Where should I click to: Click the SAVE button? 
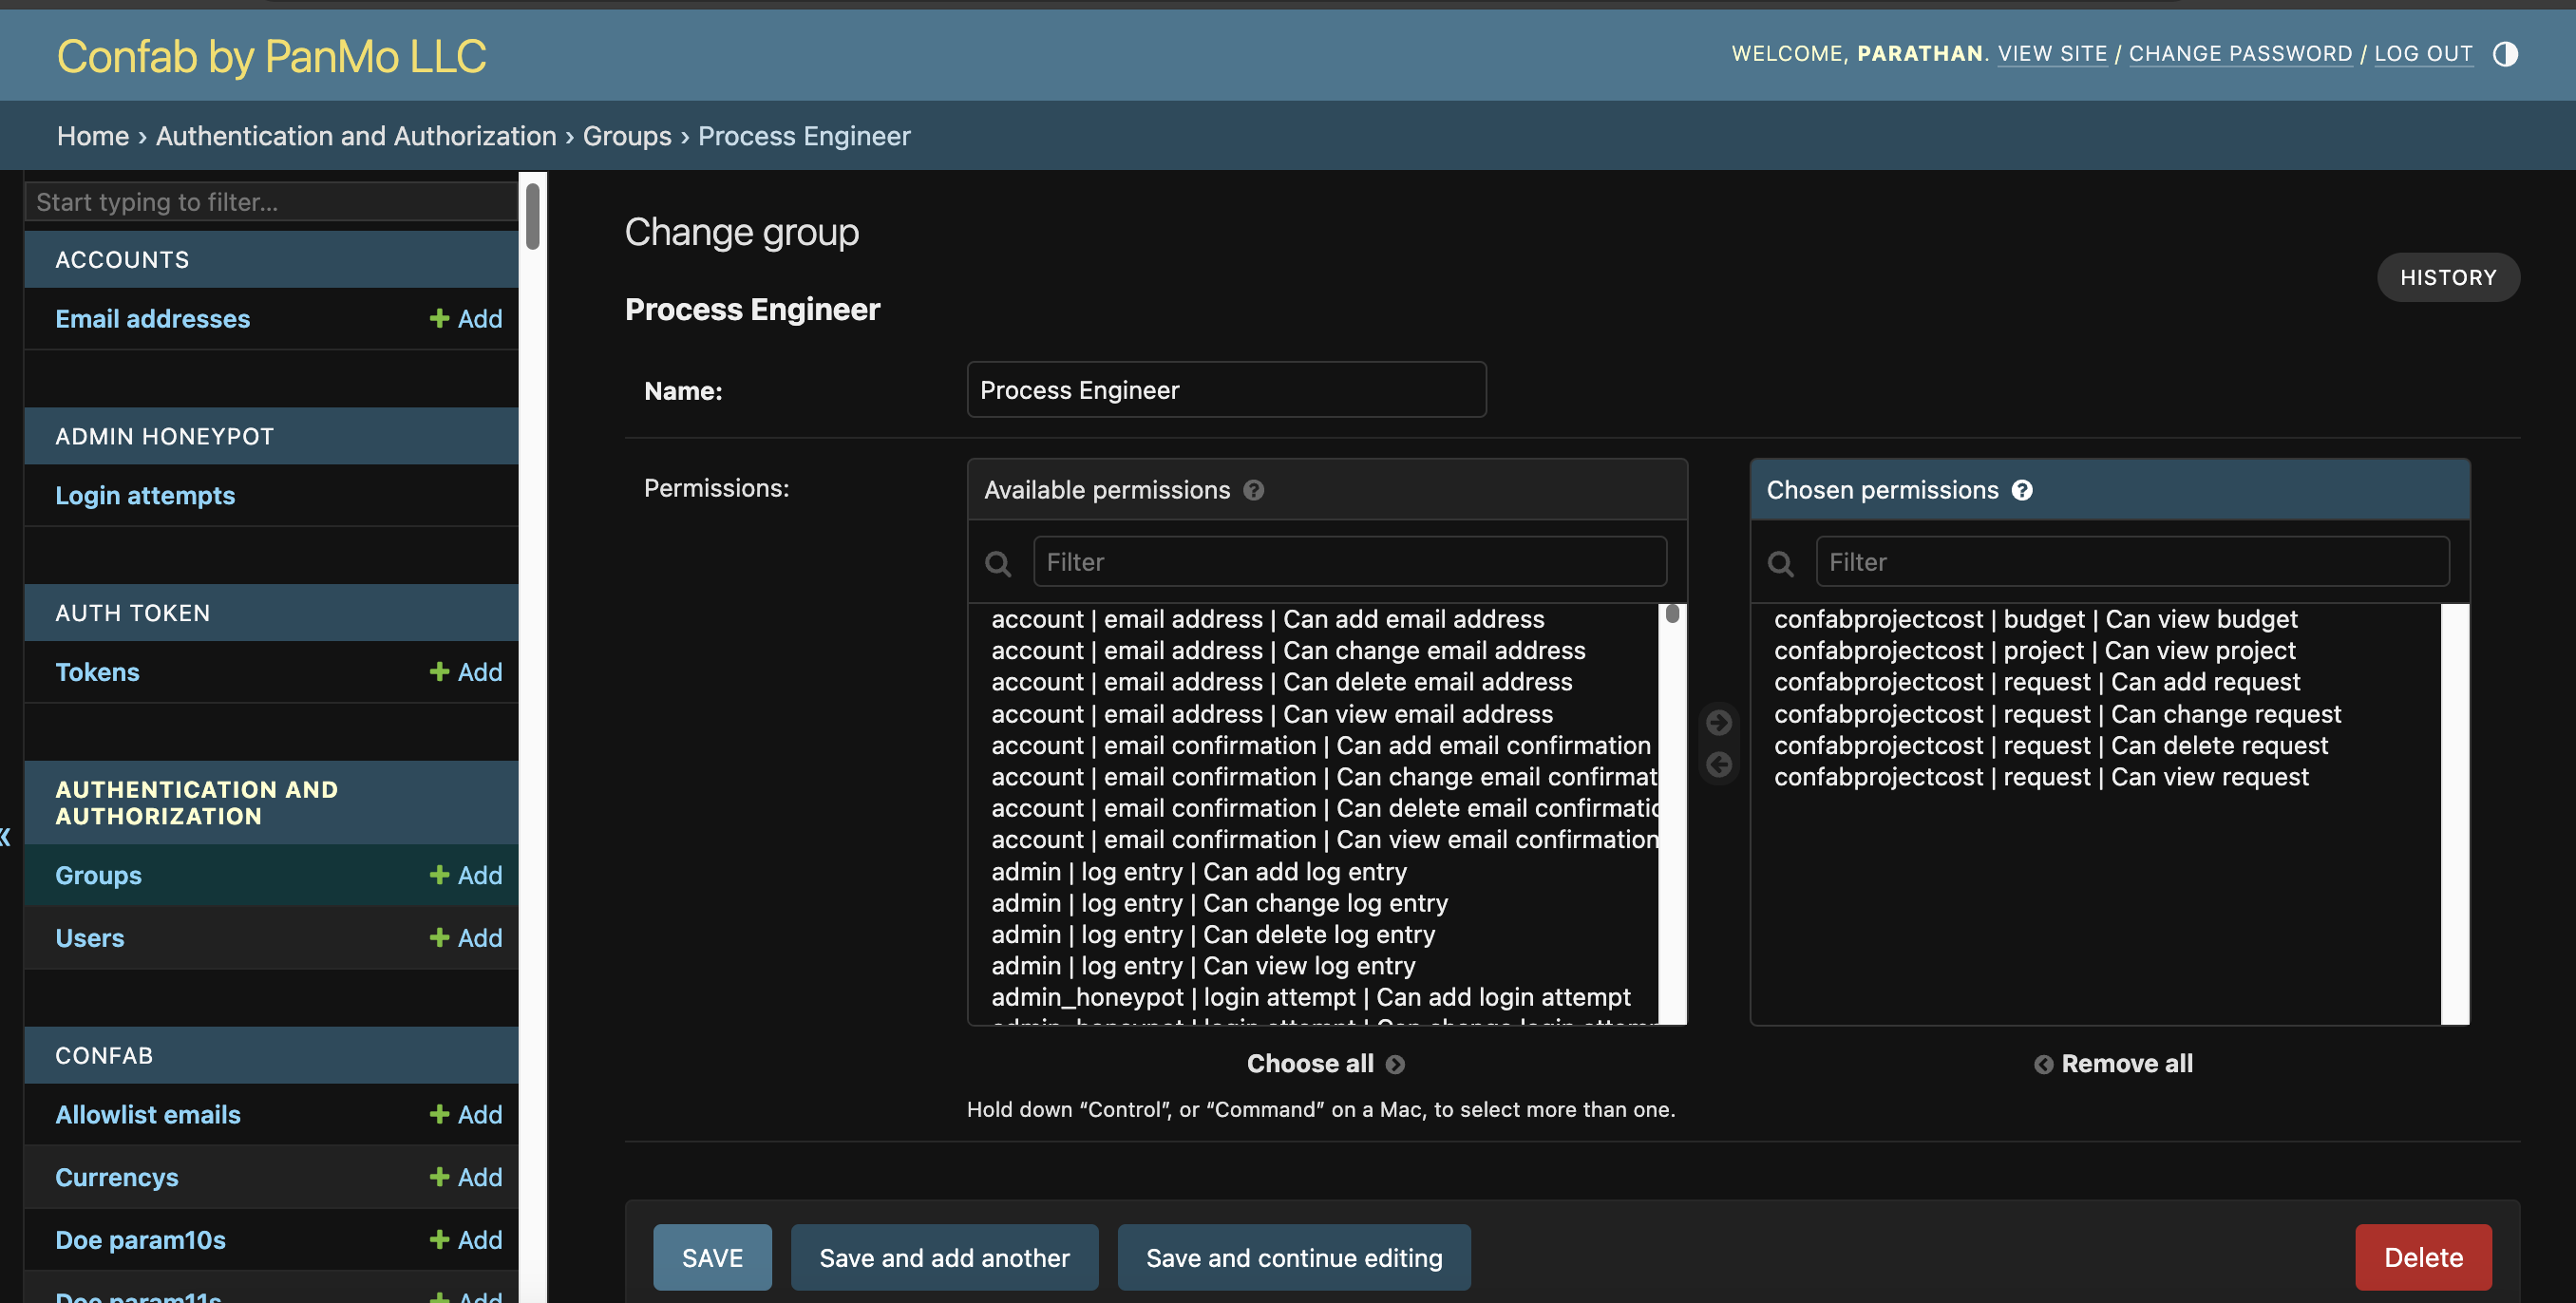pyautogui.click(x=712, y=1257)
